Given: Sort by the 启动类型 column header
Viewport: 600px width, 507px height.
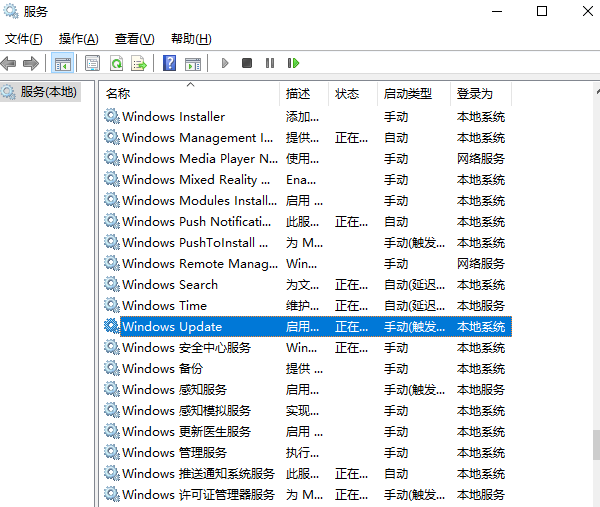Looking at the screenshot, I should (x=414, y=94).
